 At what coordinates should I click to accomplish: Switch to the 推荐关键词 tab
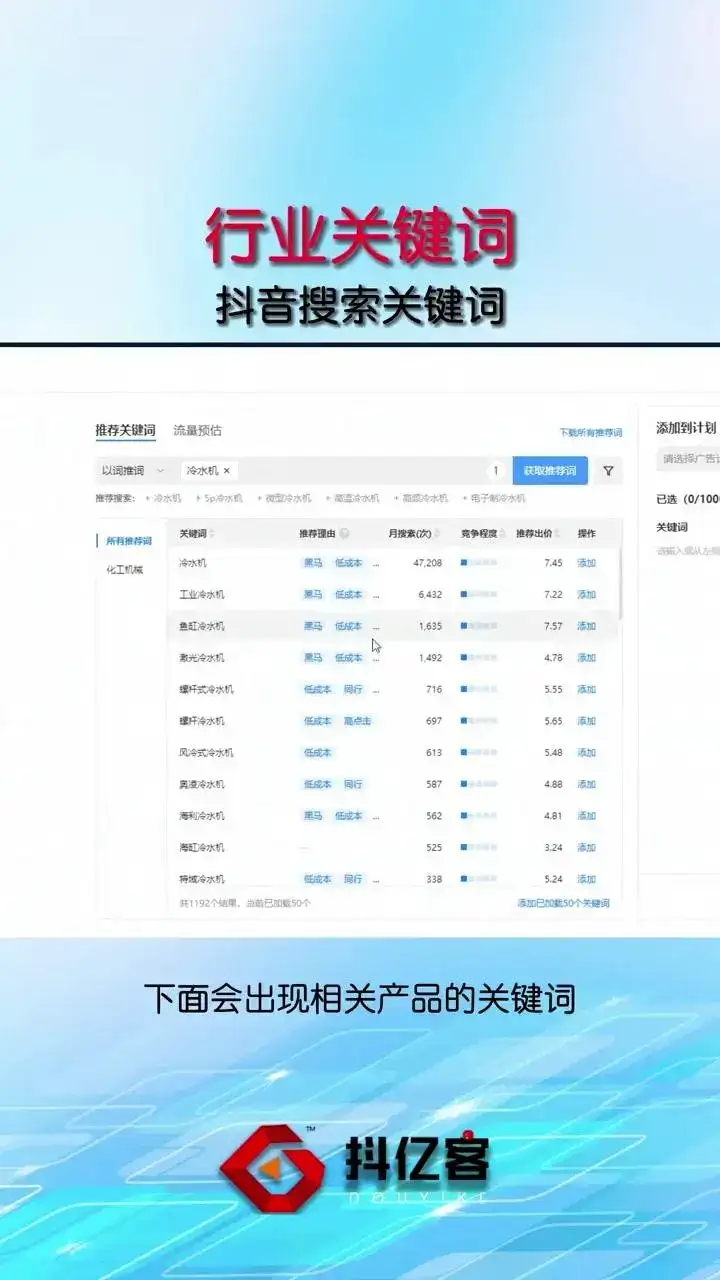(125, 431)
